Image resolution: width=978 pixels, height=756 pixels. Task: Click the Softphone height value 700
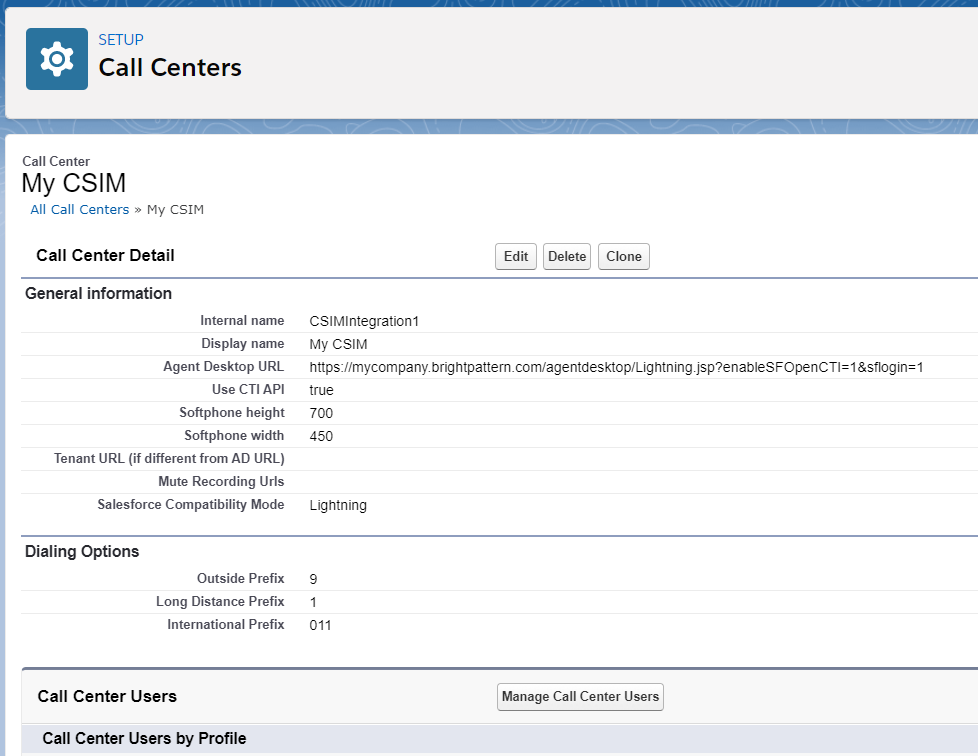[x=321, y=414]
